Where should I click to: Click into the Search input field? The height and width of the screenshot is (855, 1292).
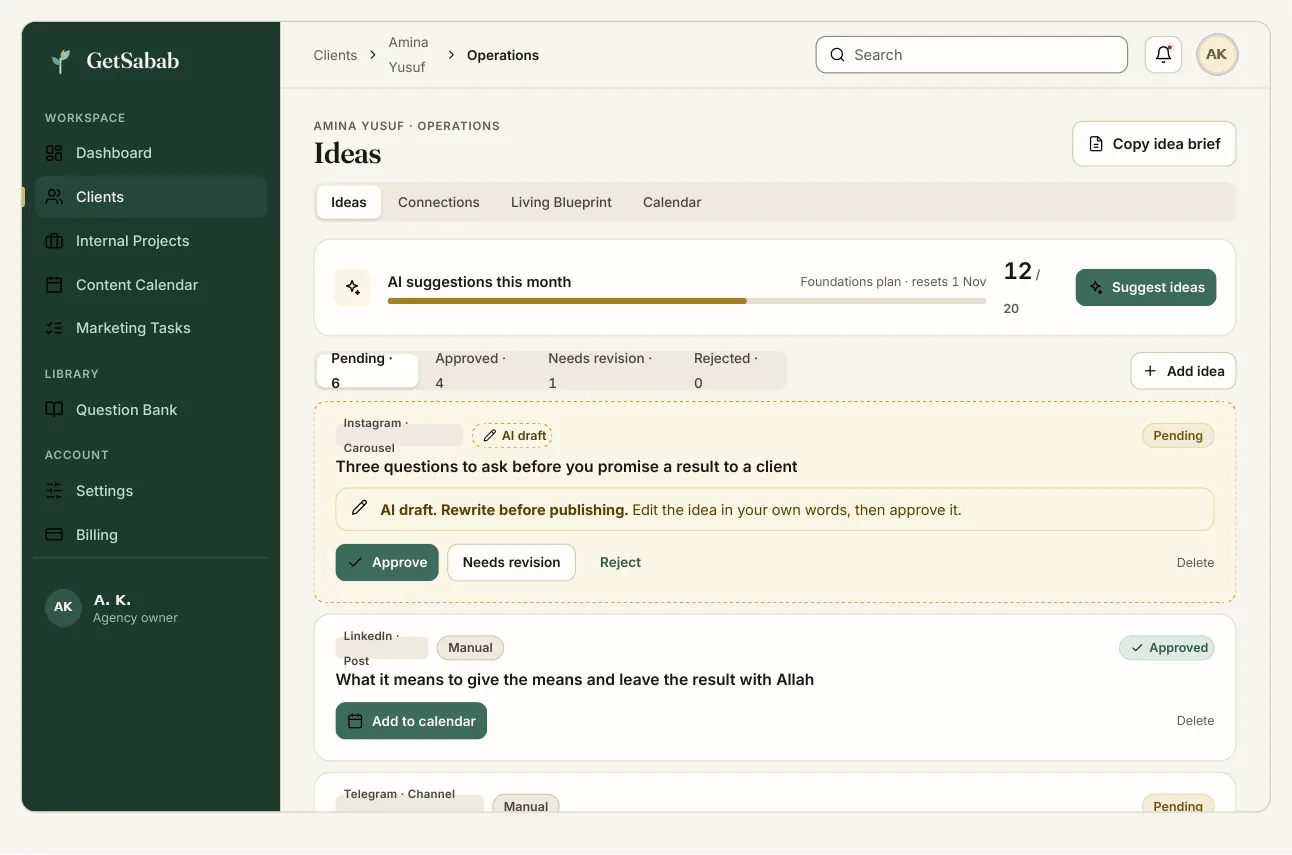972,55
